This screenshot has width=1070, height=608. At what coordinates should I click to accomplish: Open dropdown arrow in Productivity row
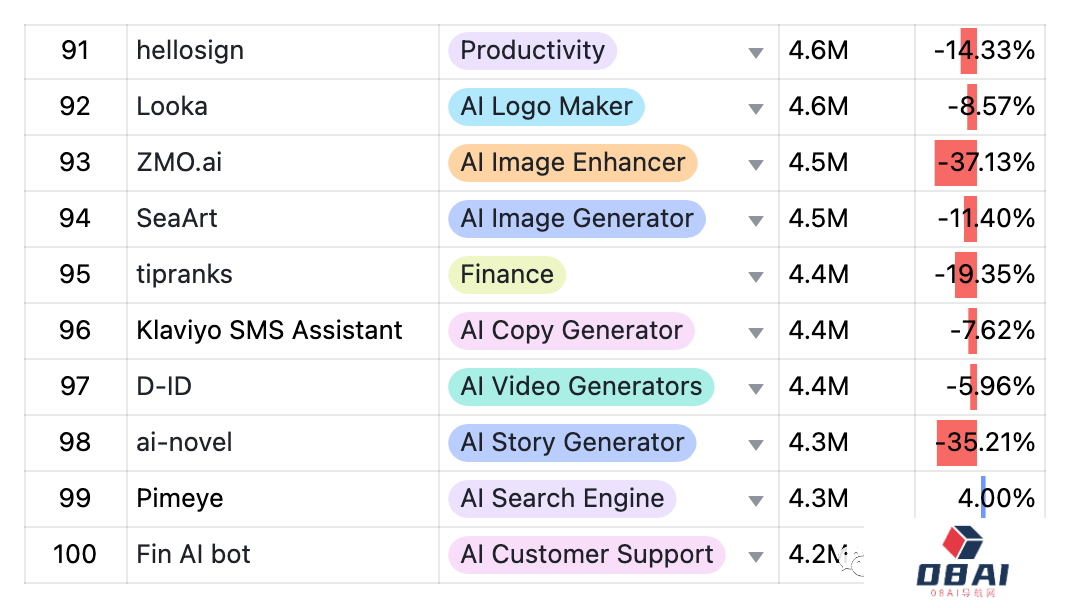(x=756, y=53)
